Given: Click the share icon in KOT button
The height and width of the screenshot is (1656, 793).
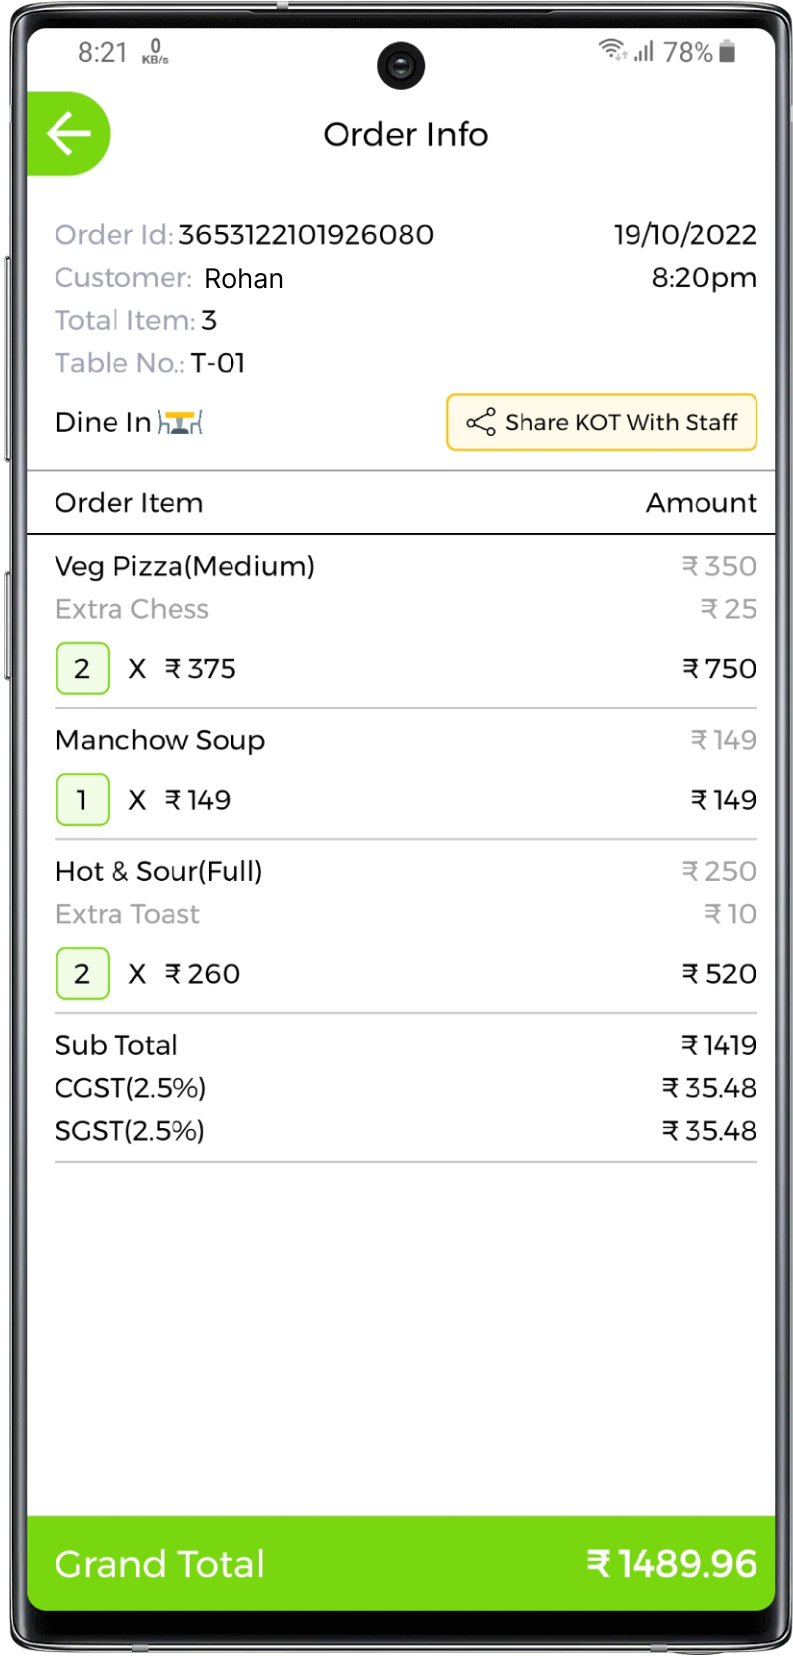Looking at the screenshot, I should [x=481, y=422].
